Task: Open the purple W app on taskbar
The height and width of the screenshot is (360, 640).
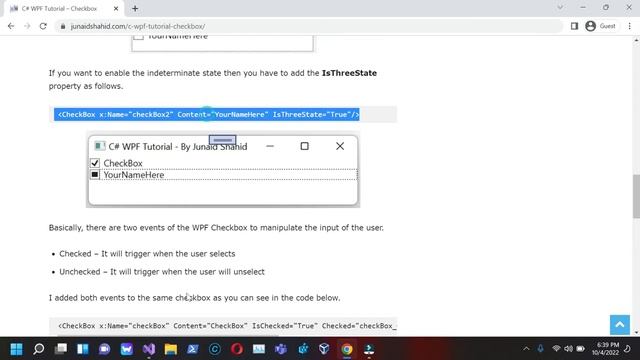Action: click(x=127, y=349)
